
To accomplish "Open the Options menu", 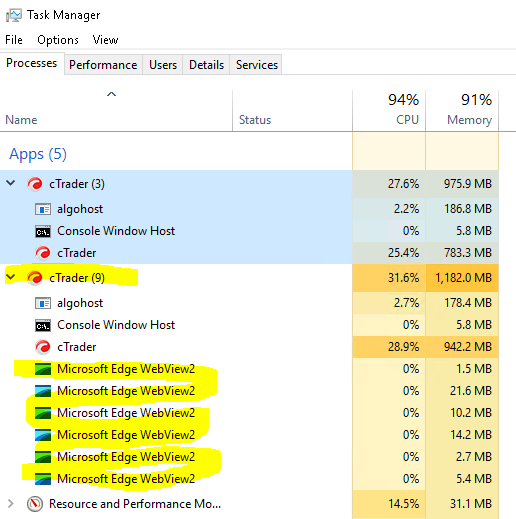I will [x=58, y=40].
